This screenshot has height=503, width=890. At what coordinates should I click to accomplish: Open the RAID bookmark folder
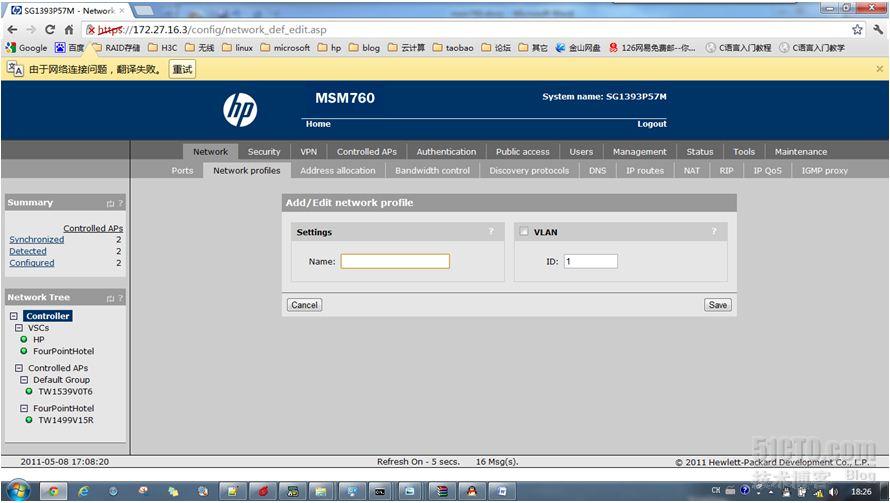(116, 48)
